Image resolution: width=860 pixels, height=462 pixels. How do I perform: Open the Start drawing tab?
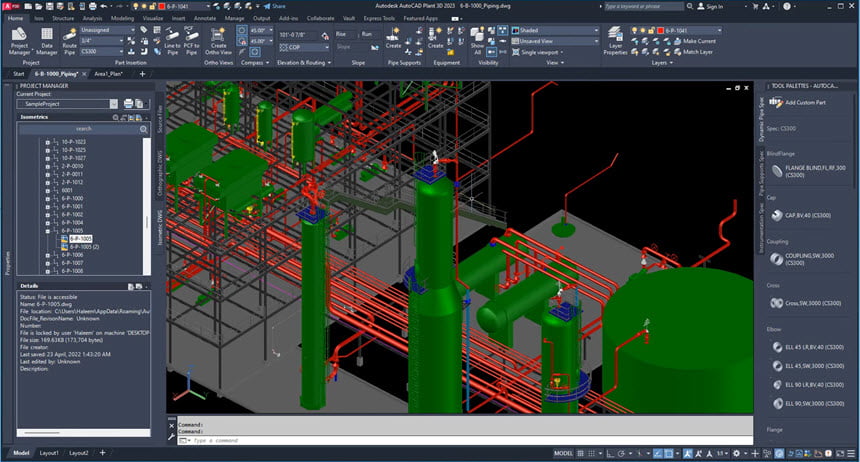pos(19,74)
